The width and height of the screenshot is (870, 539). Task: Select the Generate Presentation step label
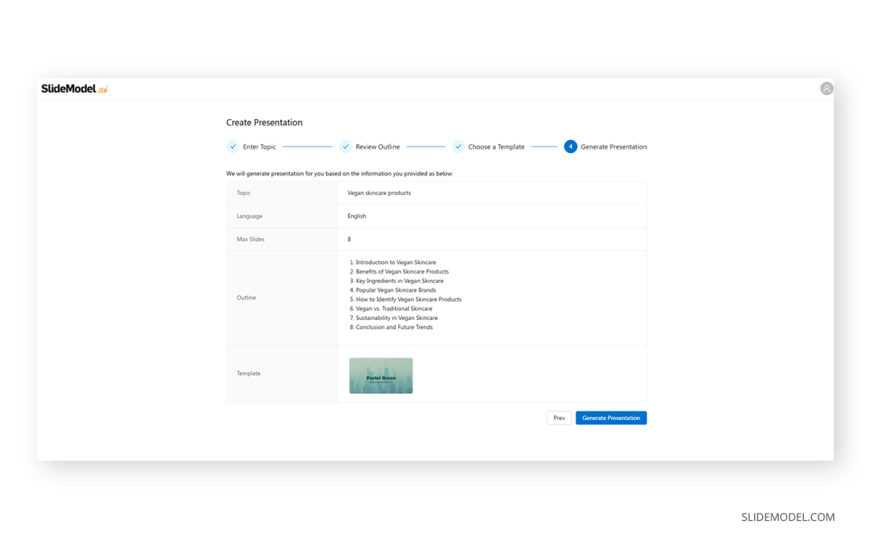point(613,147)
